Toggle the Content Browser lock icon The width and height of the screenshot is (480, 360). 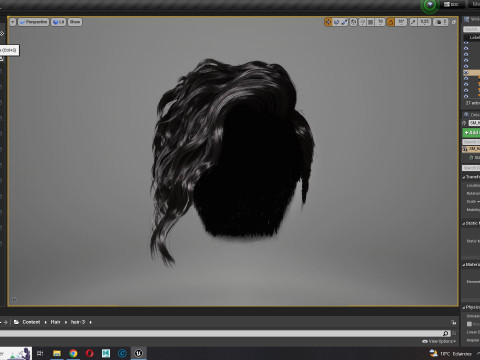pos(453,322)
